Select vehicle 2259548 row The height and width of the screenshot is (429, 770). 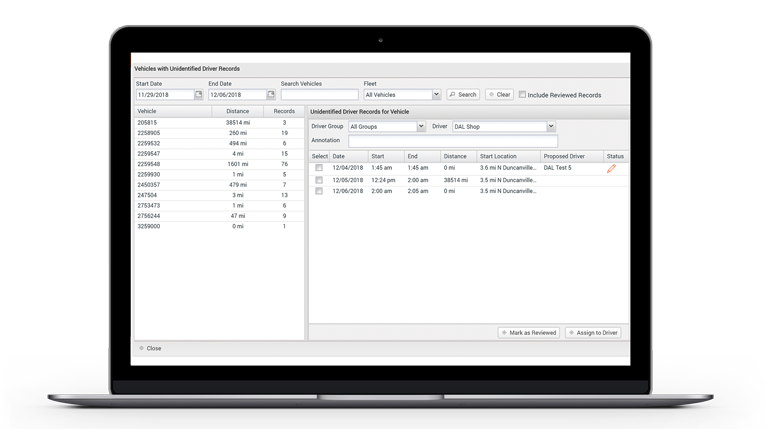point(219,164)
